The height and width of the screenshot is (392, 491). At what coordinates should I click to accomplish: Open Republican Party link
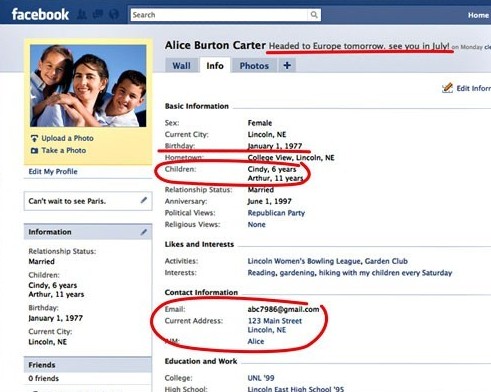[x=276, y=213]
